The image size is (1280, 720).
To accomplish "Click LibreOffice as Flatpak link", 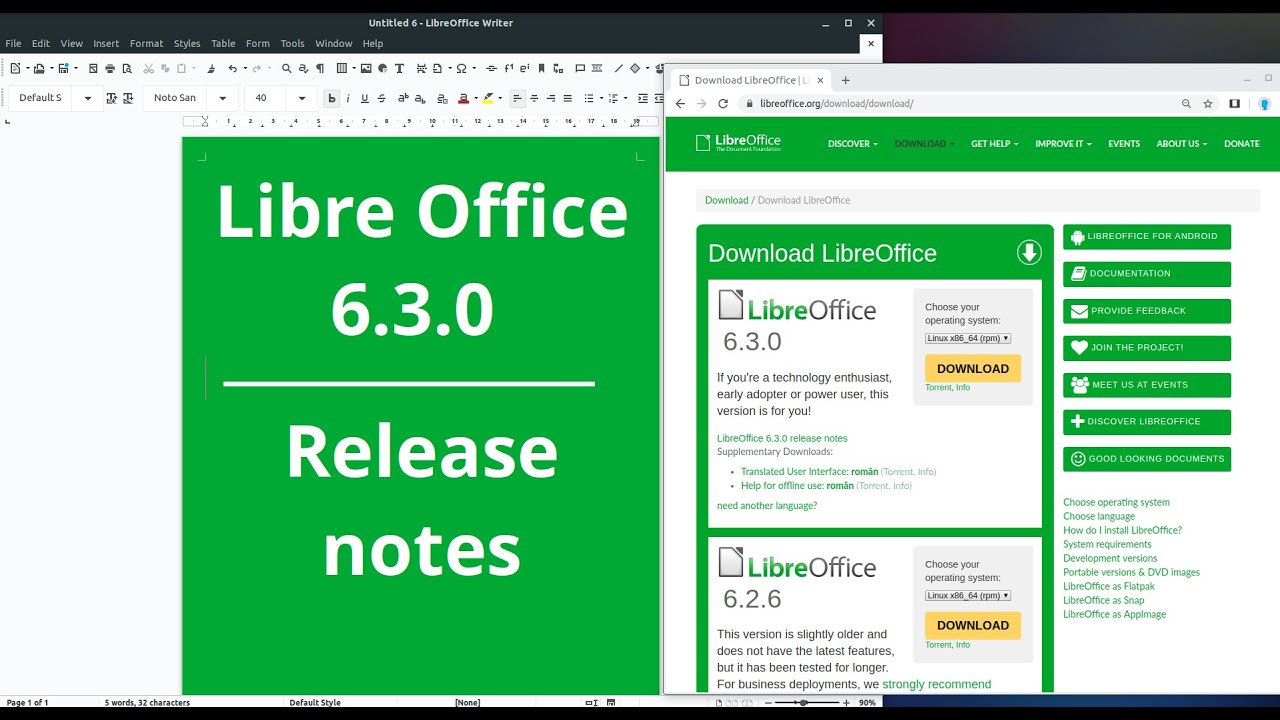I will pos(1109,586).
